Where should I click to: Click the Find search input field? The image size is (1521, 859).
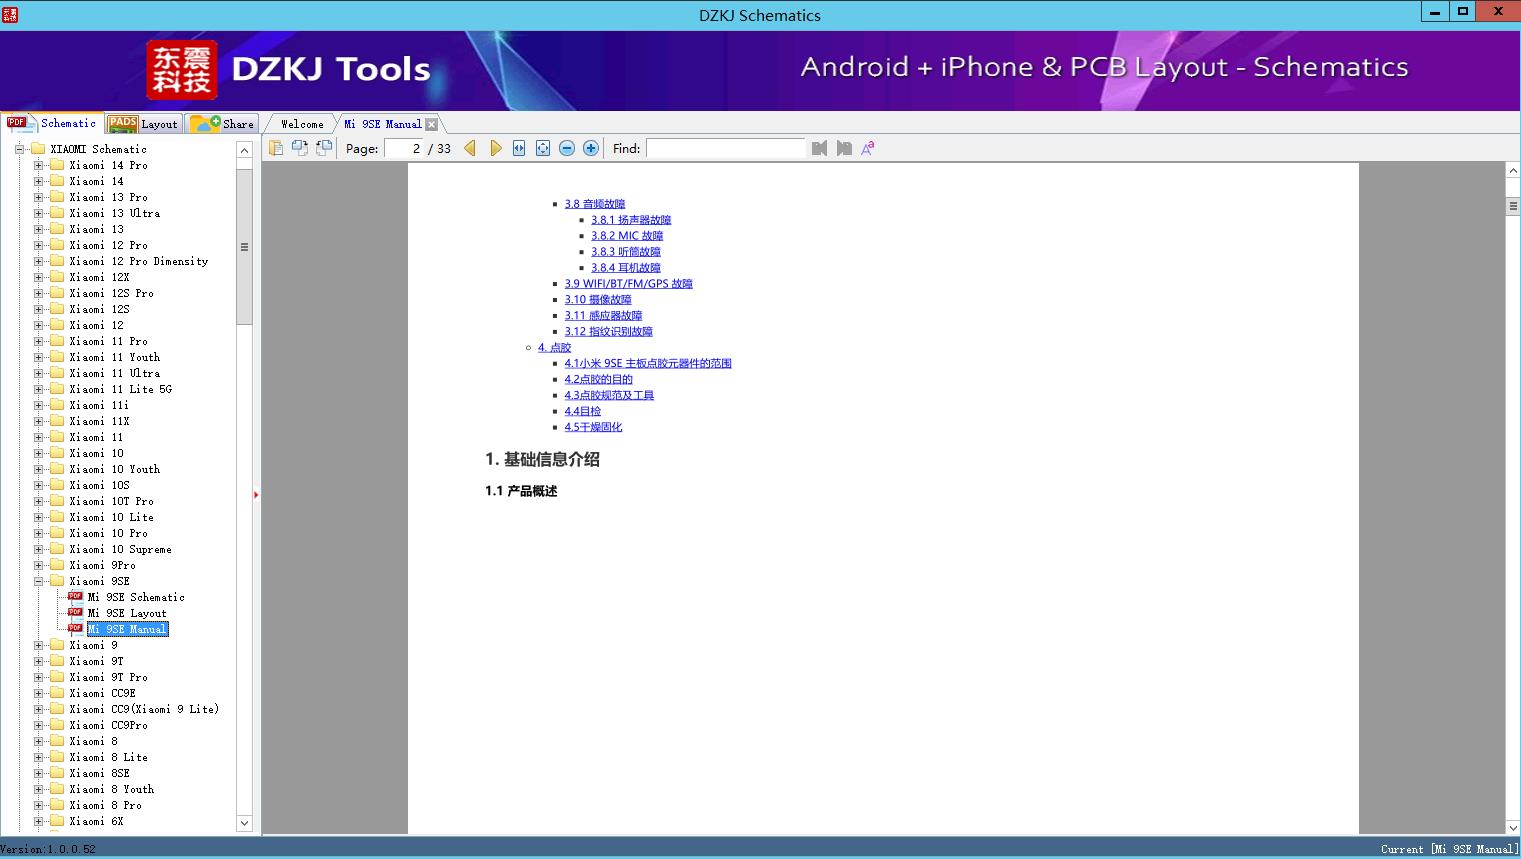[725, 148]
